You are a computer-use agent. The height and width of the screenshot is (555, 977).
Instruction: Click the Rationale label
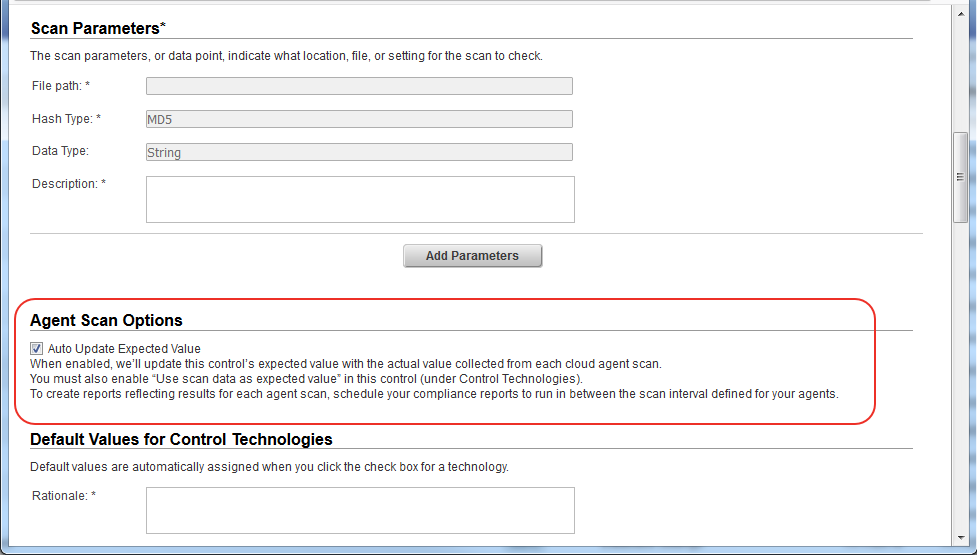tap(59, 495)
